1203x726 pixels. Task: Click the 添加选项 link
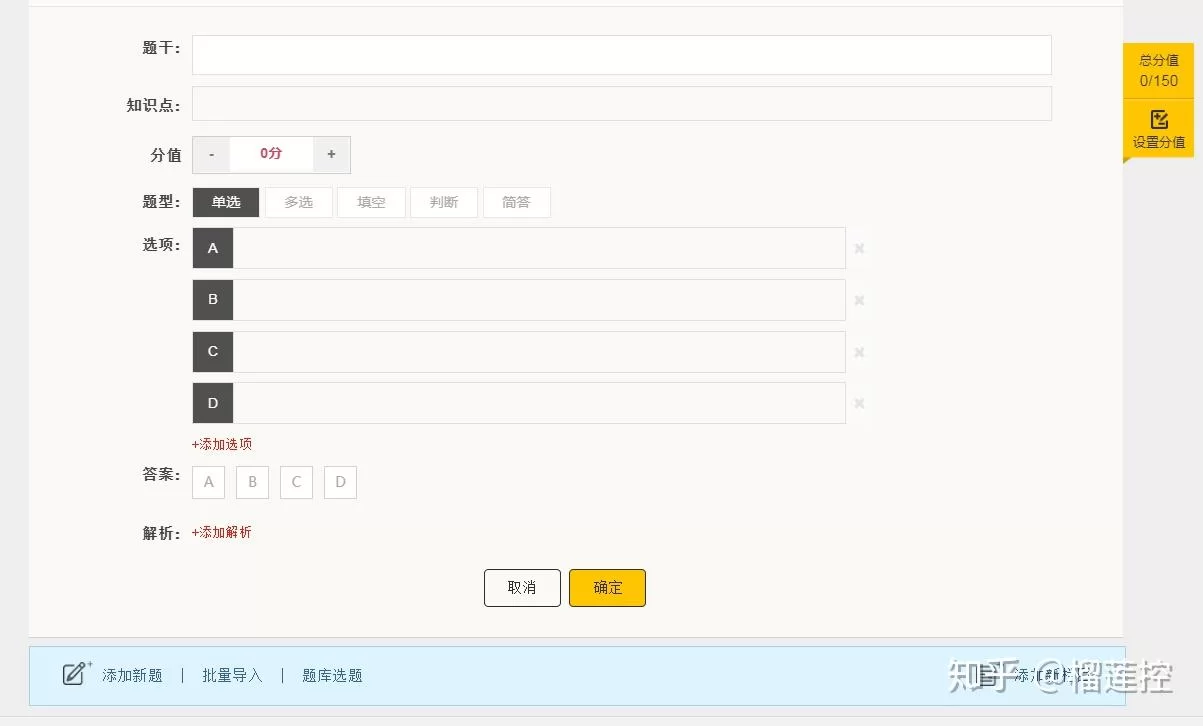coord(222,444)
